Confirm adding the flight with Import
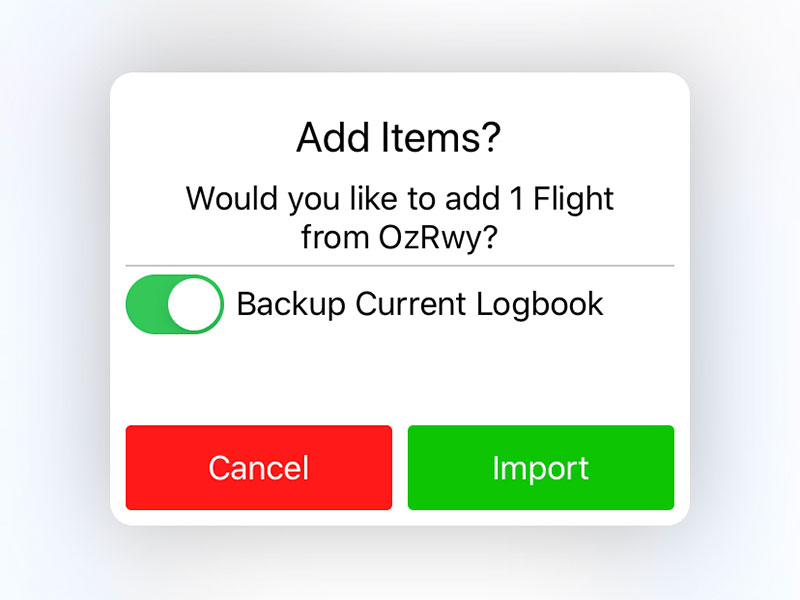 (541, 467)
